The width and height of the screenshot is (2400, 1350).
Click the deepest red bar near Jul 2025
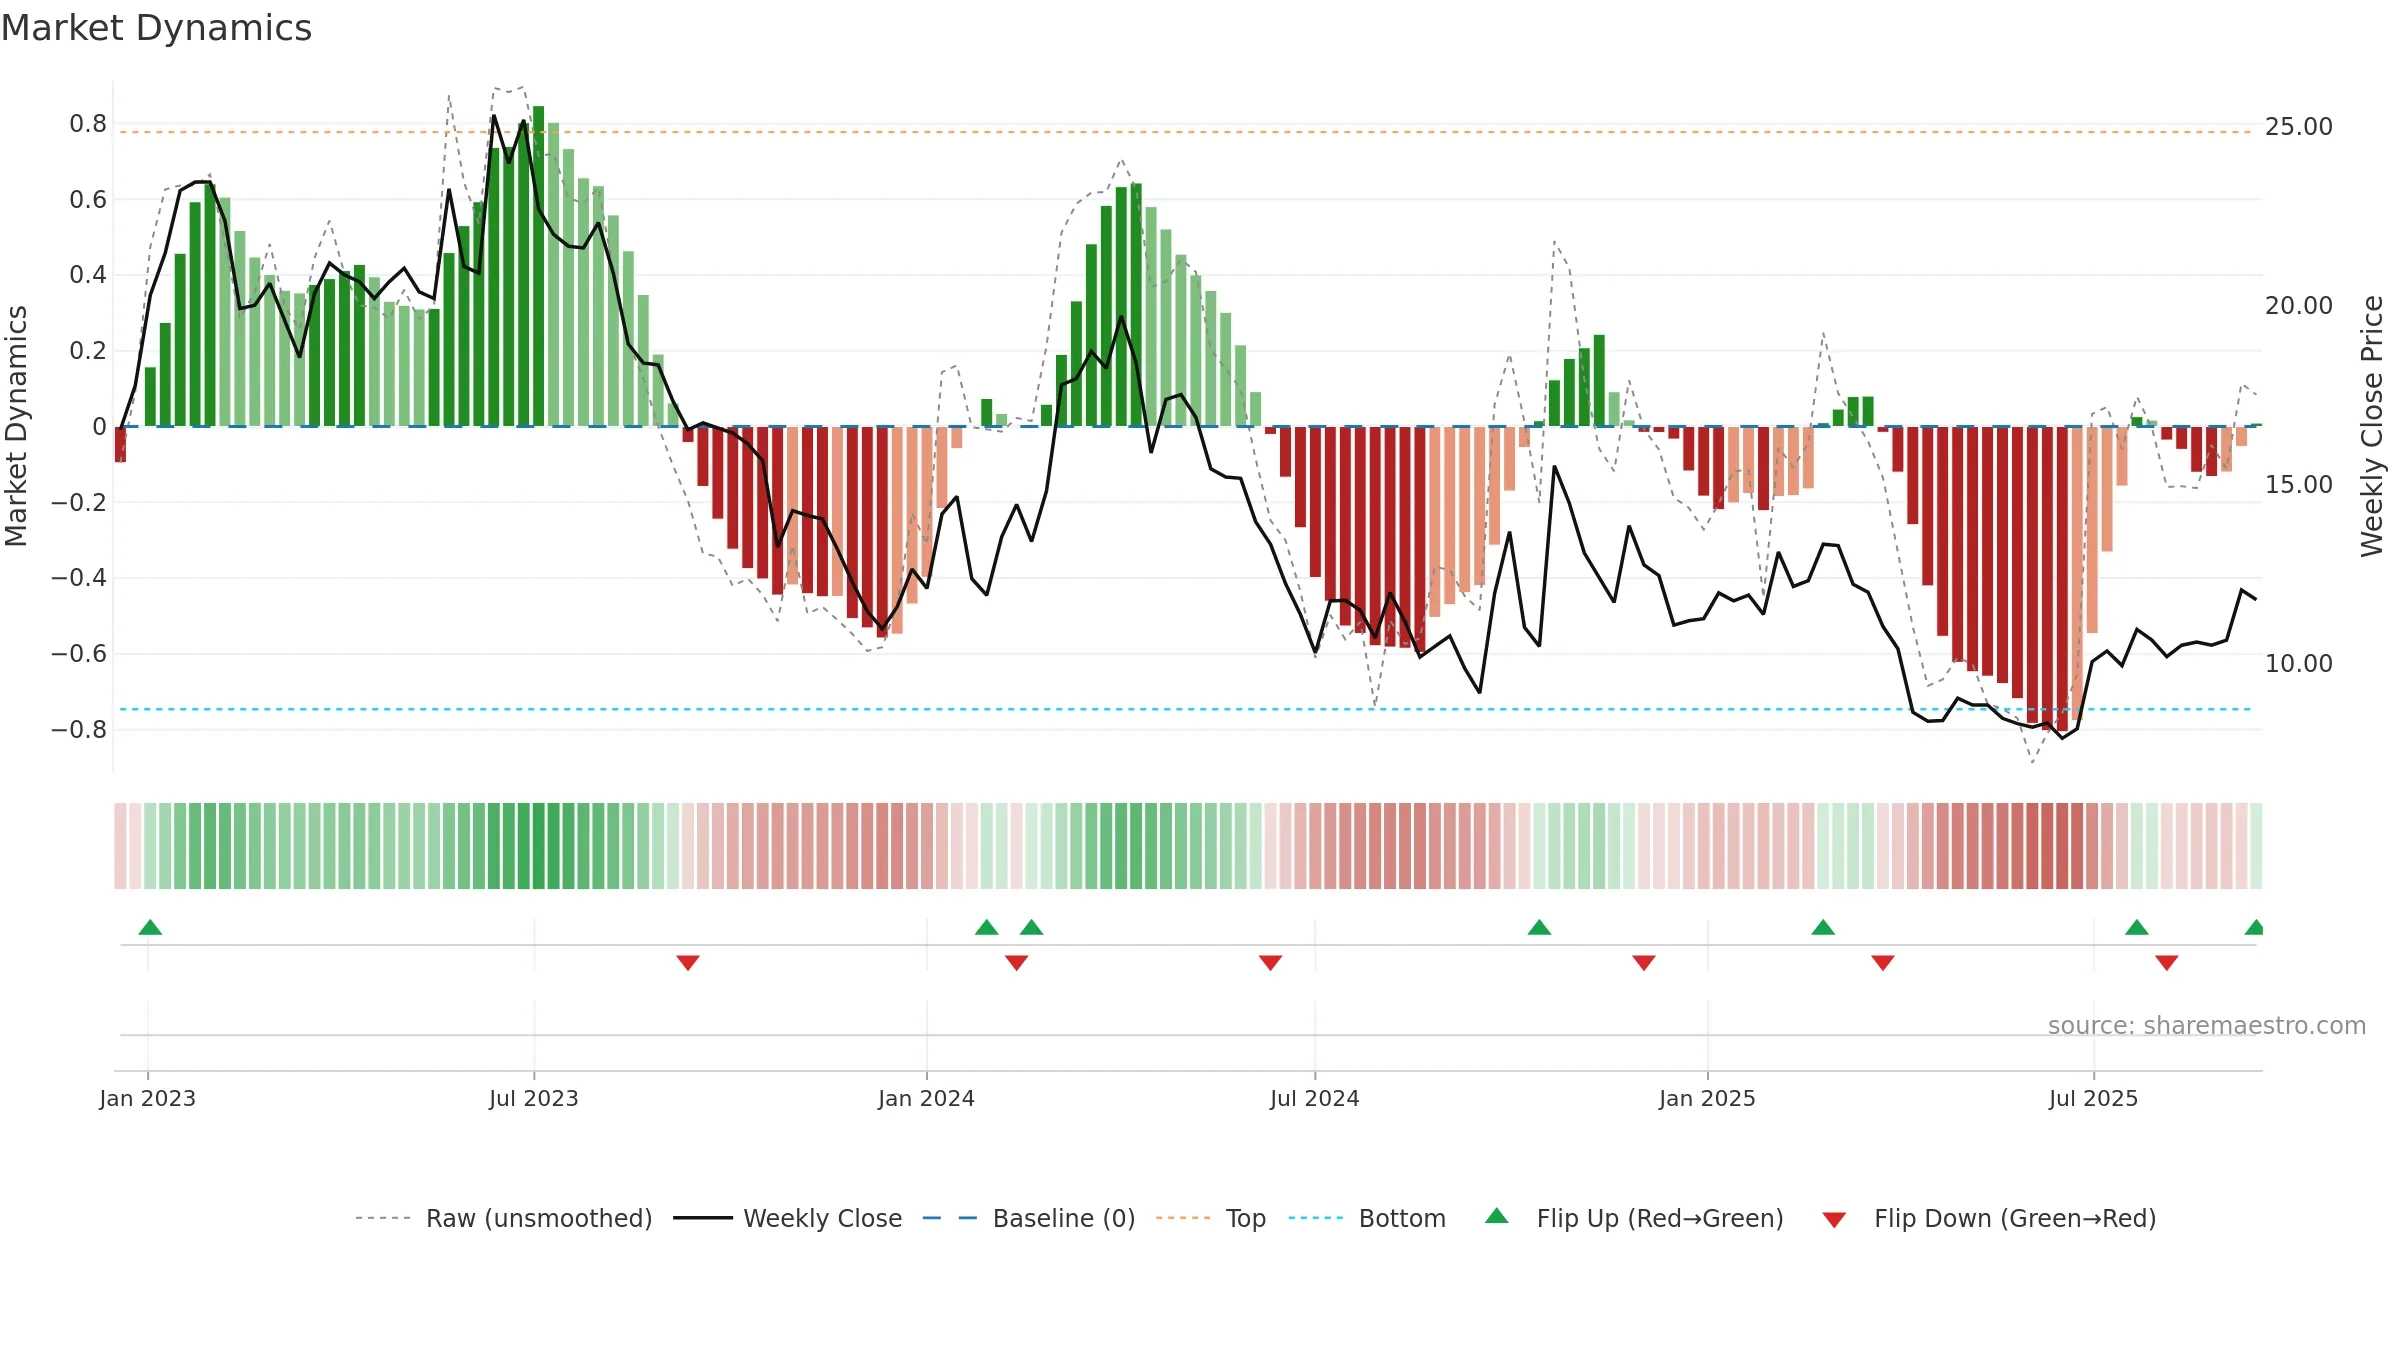(x=2062, y=579)
